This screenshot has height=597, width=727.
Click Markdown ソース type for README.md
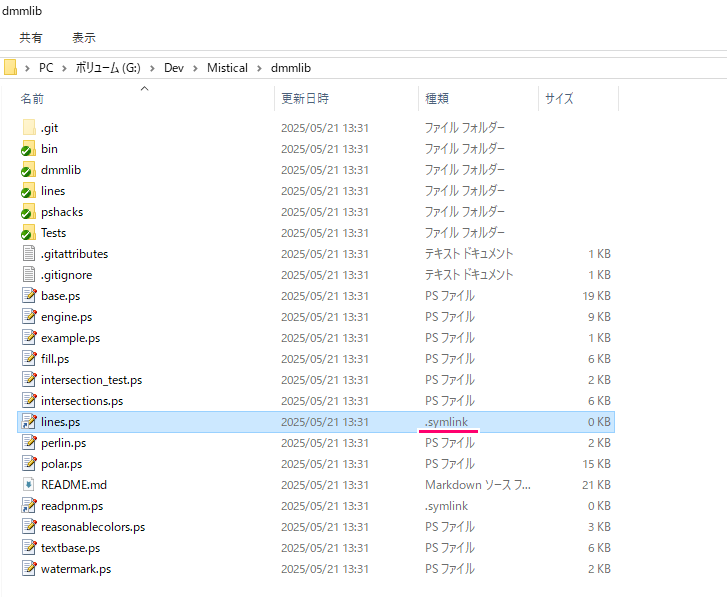click(478, 485)
